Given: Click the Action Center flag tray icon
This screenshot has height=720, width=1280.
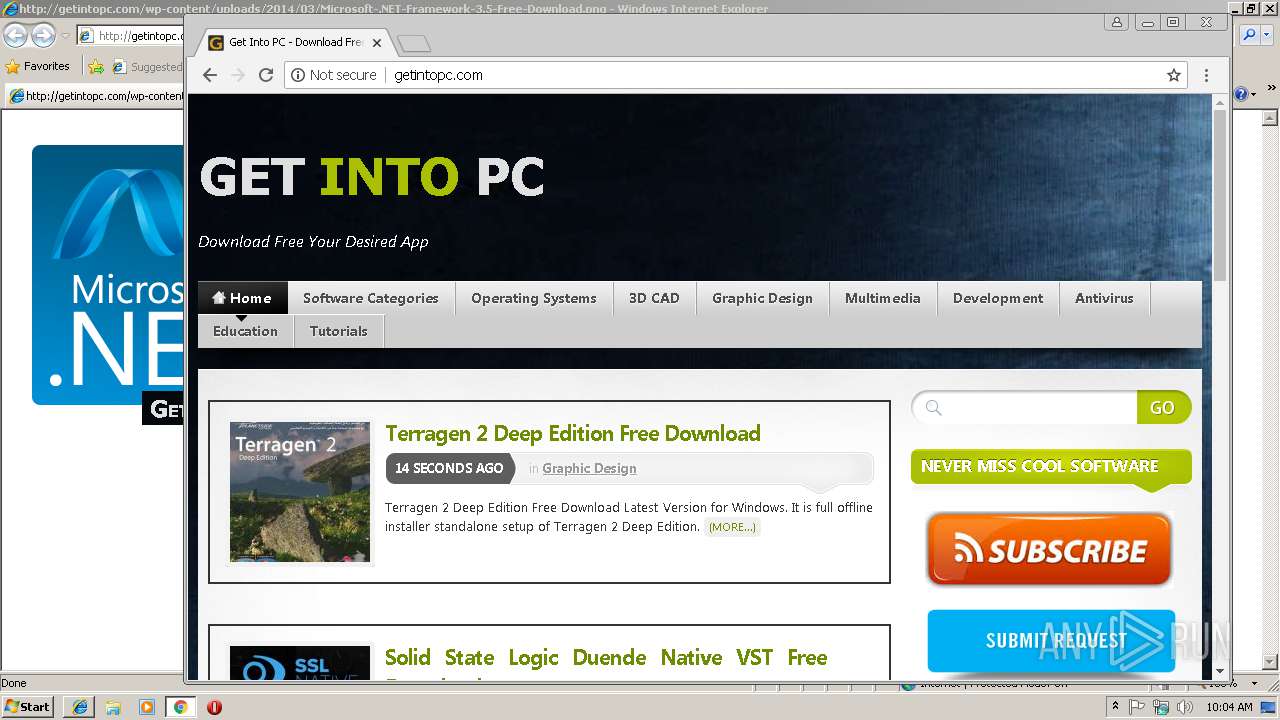Looking at the screenshot, I should [1138, 707].
